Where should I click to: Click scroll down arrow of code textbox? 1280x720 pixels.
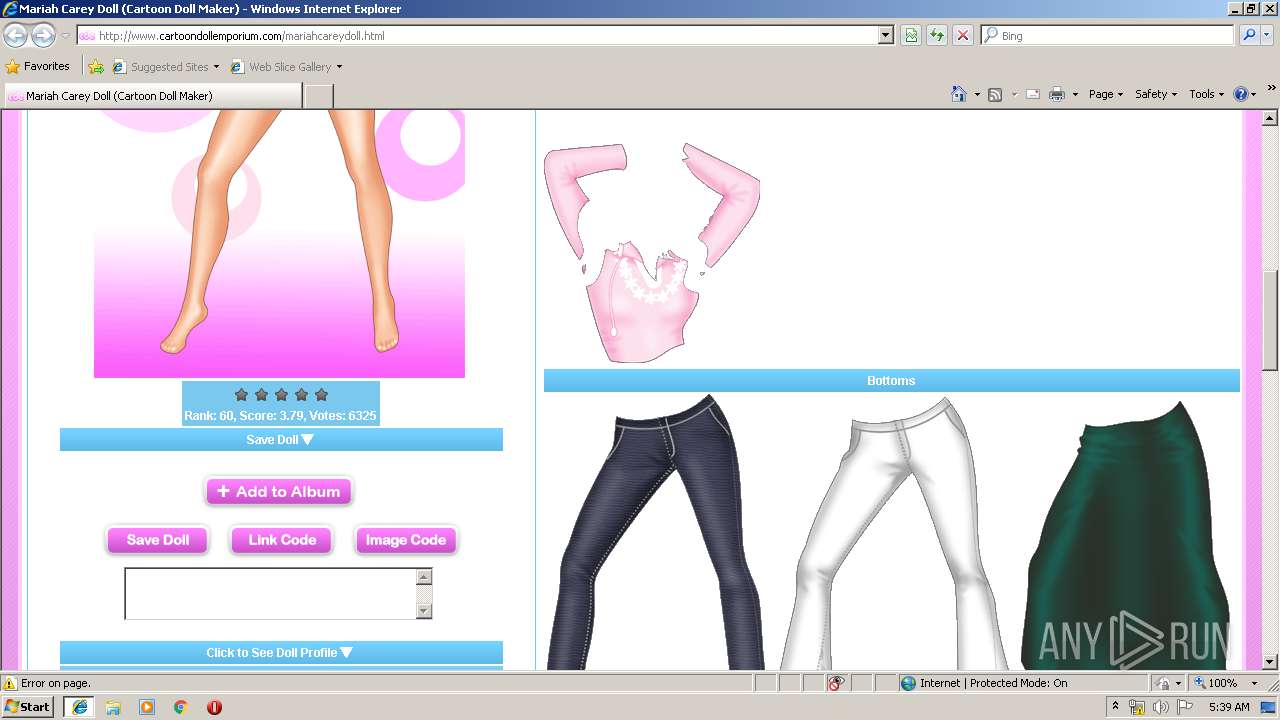coord(424,611)
